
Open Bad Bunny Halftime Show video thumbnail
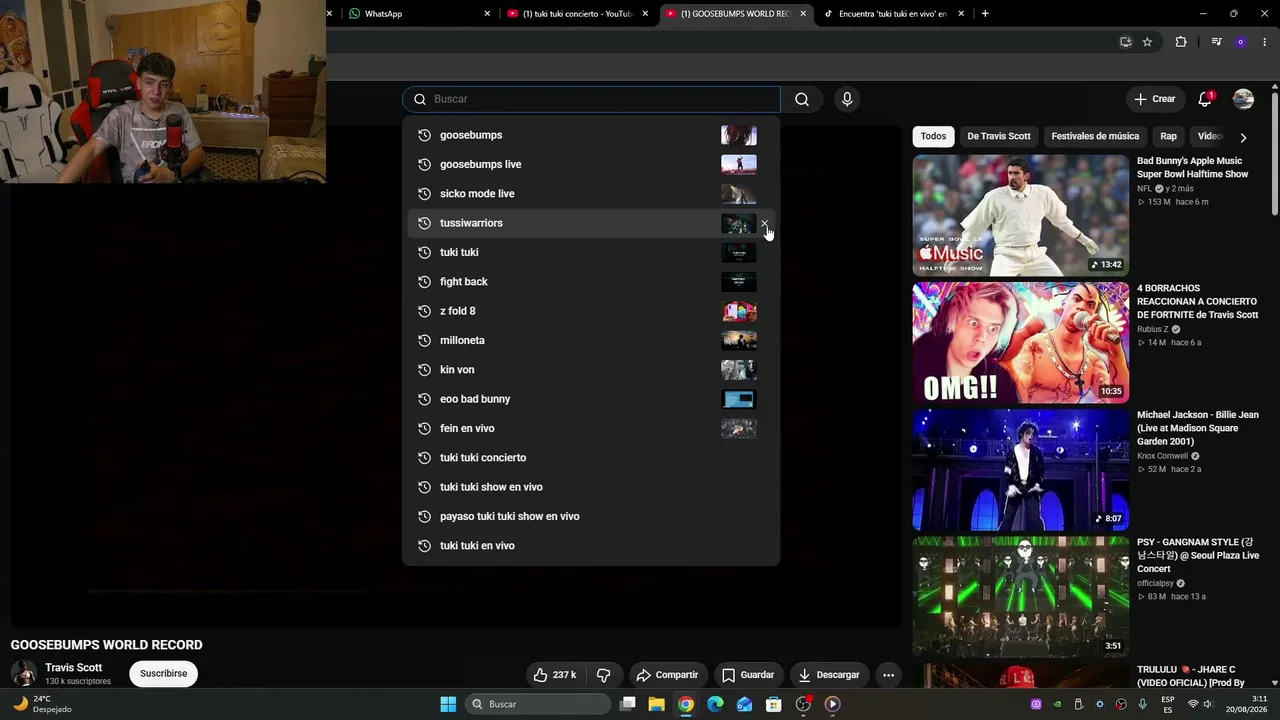1021,215
